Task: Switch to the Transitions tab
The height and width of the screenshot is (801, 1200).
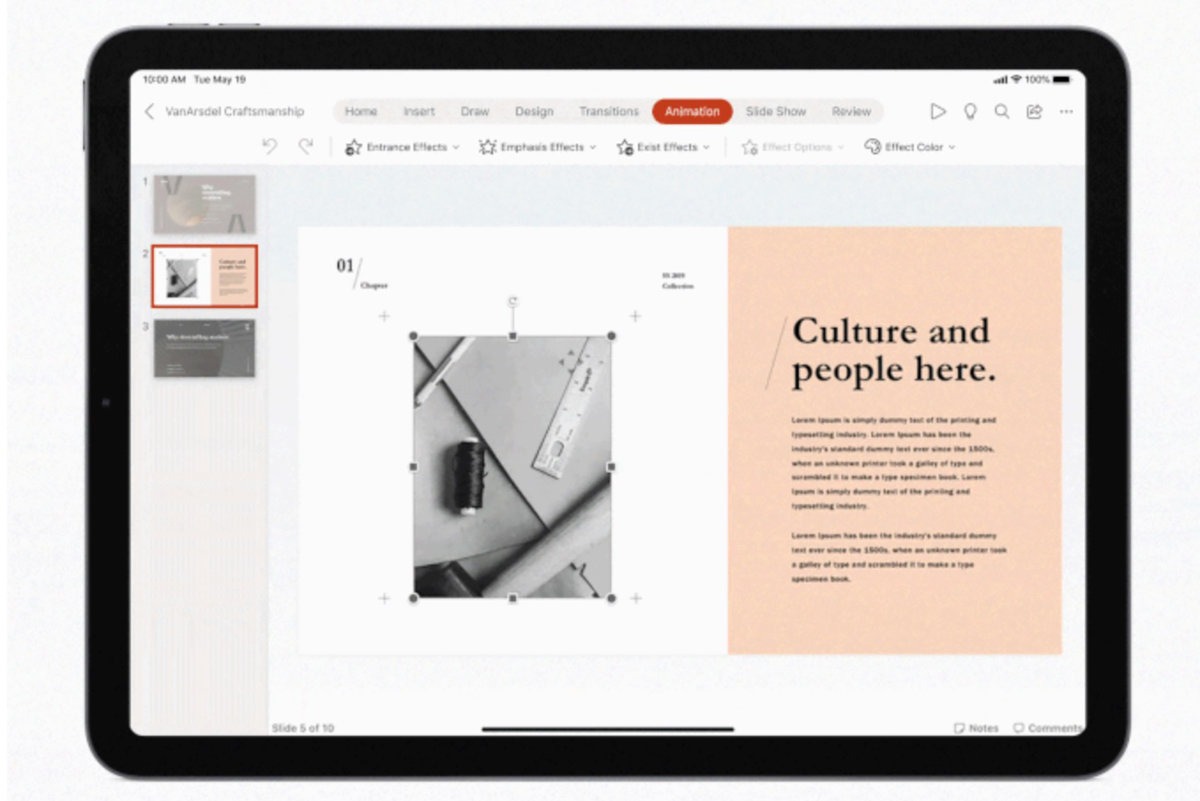Action: point(609,112)
